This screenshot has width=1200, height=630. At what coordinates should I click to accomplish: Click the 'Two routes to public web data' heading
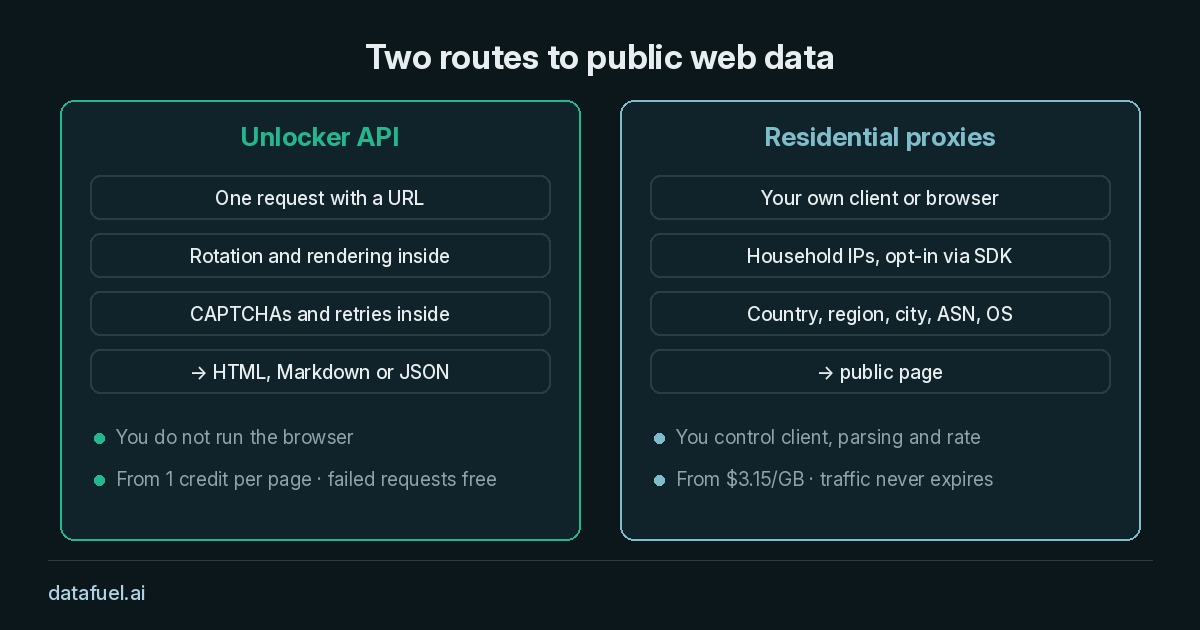600,58
